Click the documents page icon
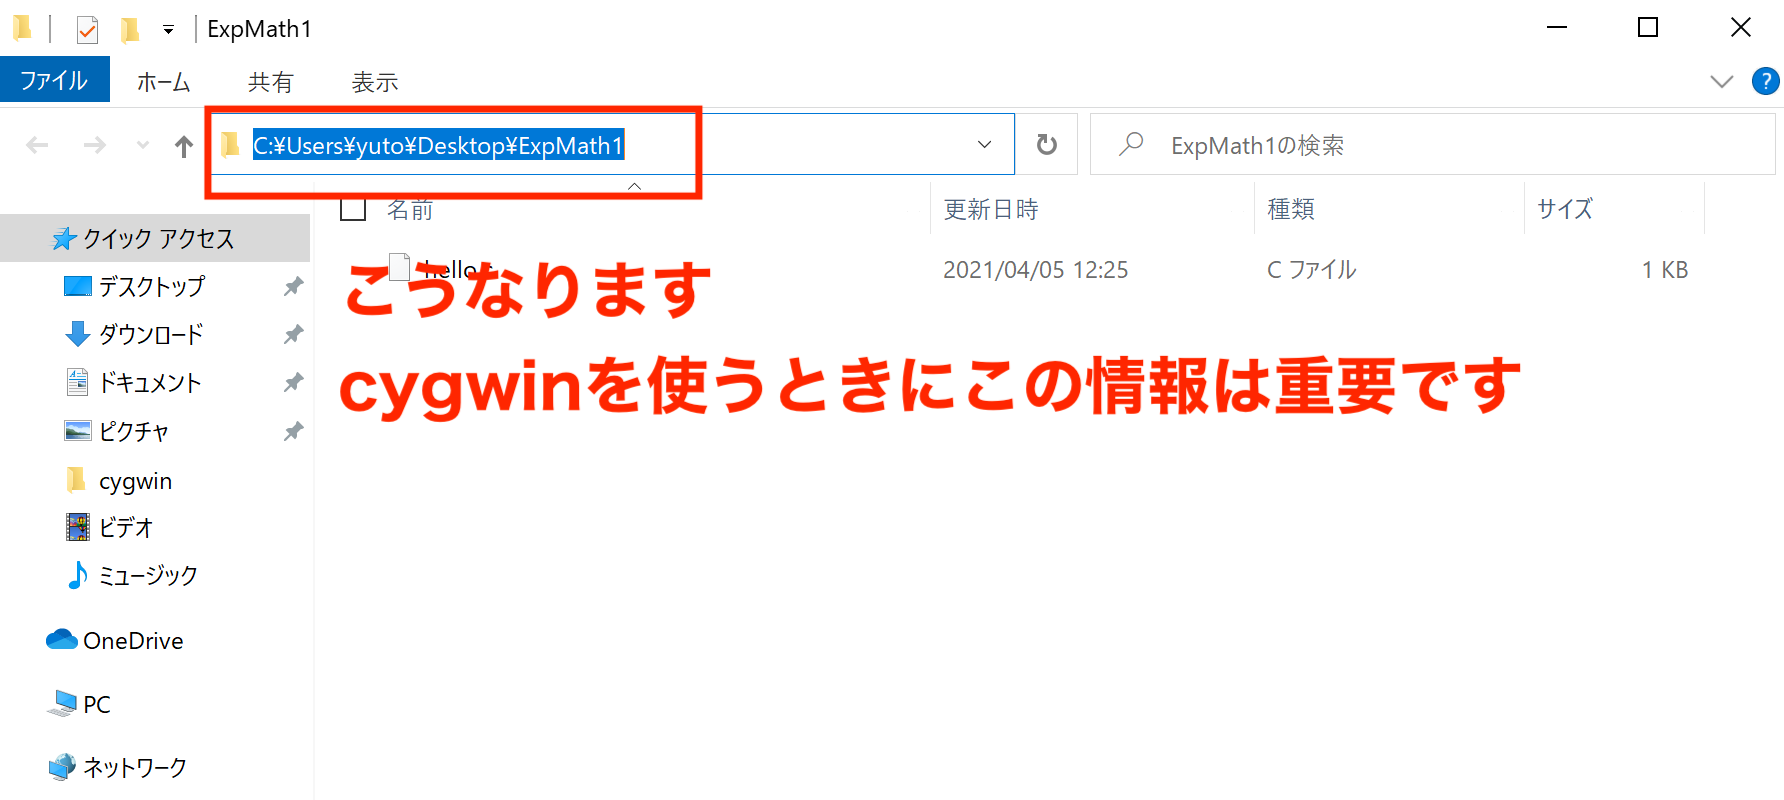Image resolution: width=1784 pixels, height=800 pixels. (x=77, y=382)
